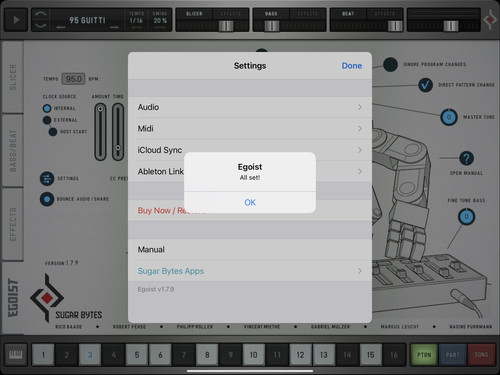Open the Slicer Effects tab in top bar
Viewport: 500px width, 375px height.
[x=230, y=14]
